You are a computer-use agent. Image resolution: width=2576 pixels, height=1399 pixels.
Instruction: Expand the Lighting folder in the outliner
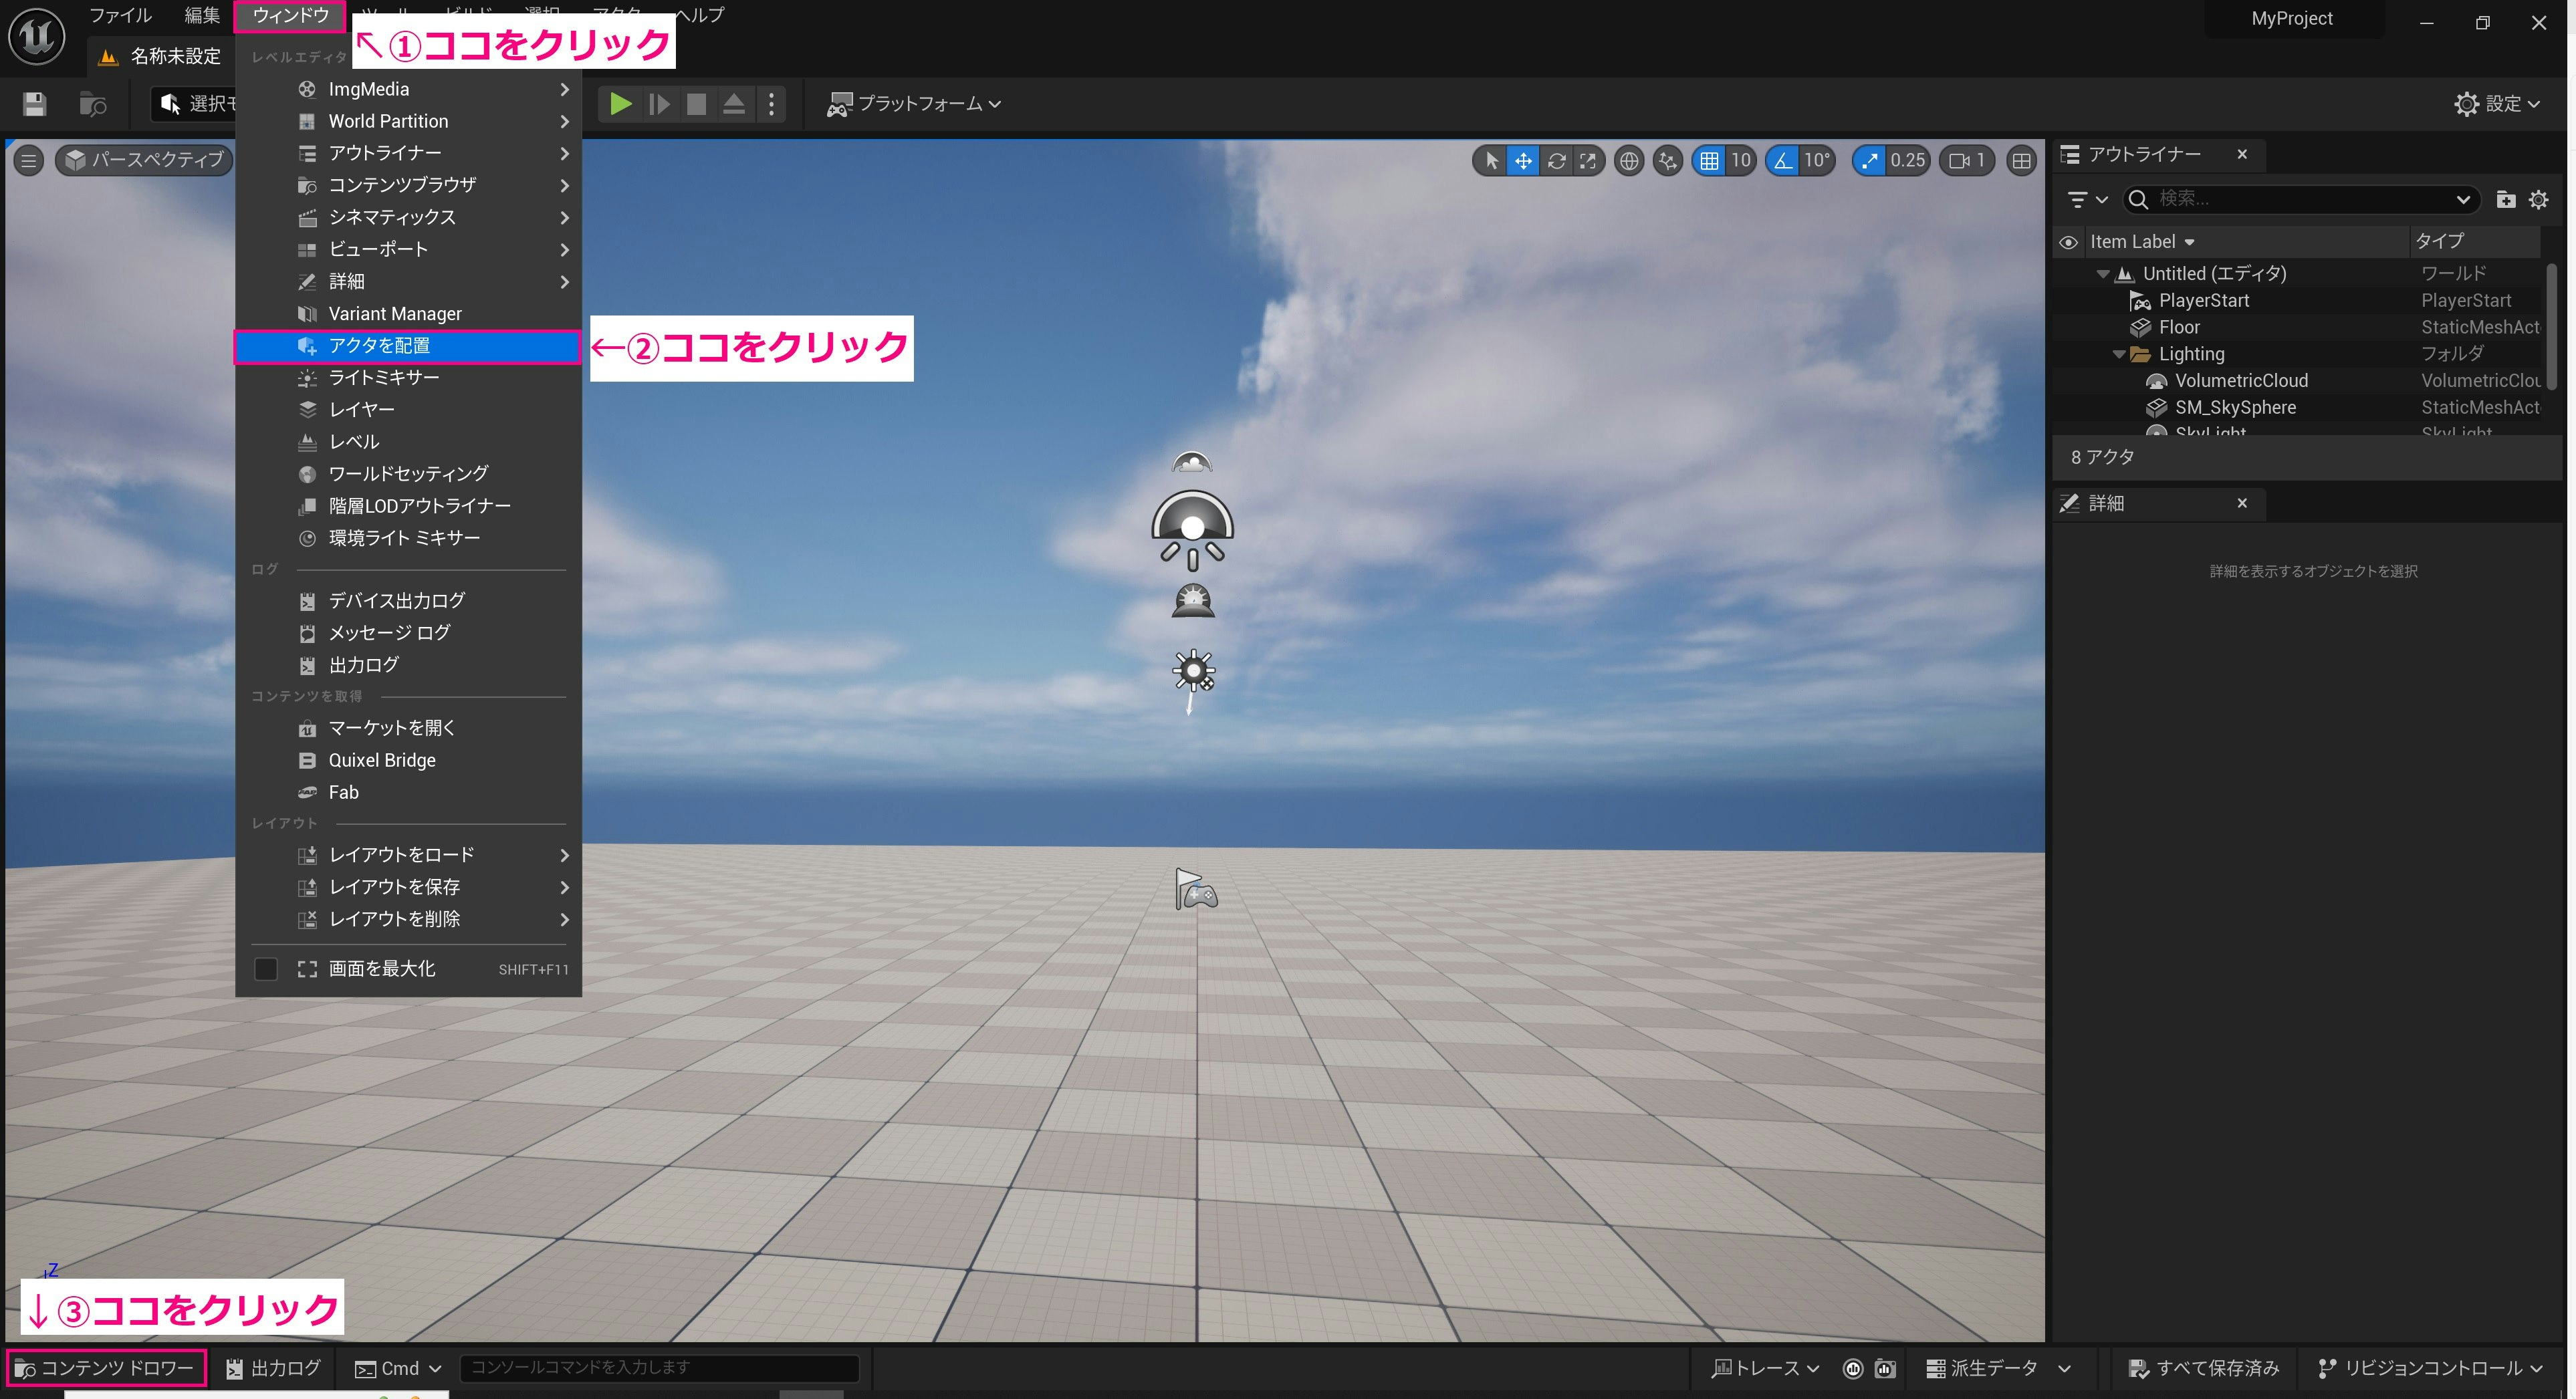pyautogui.click(x=2118, y=353)
